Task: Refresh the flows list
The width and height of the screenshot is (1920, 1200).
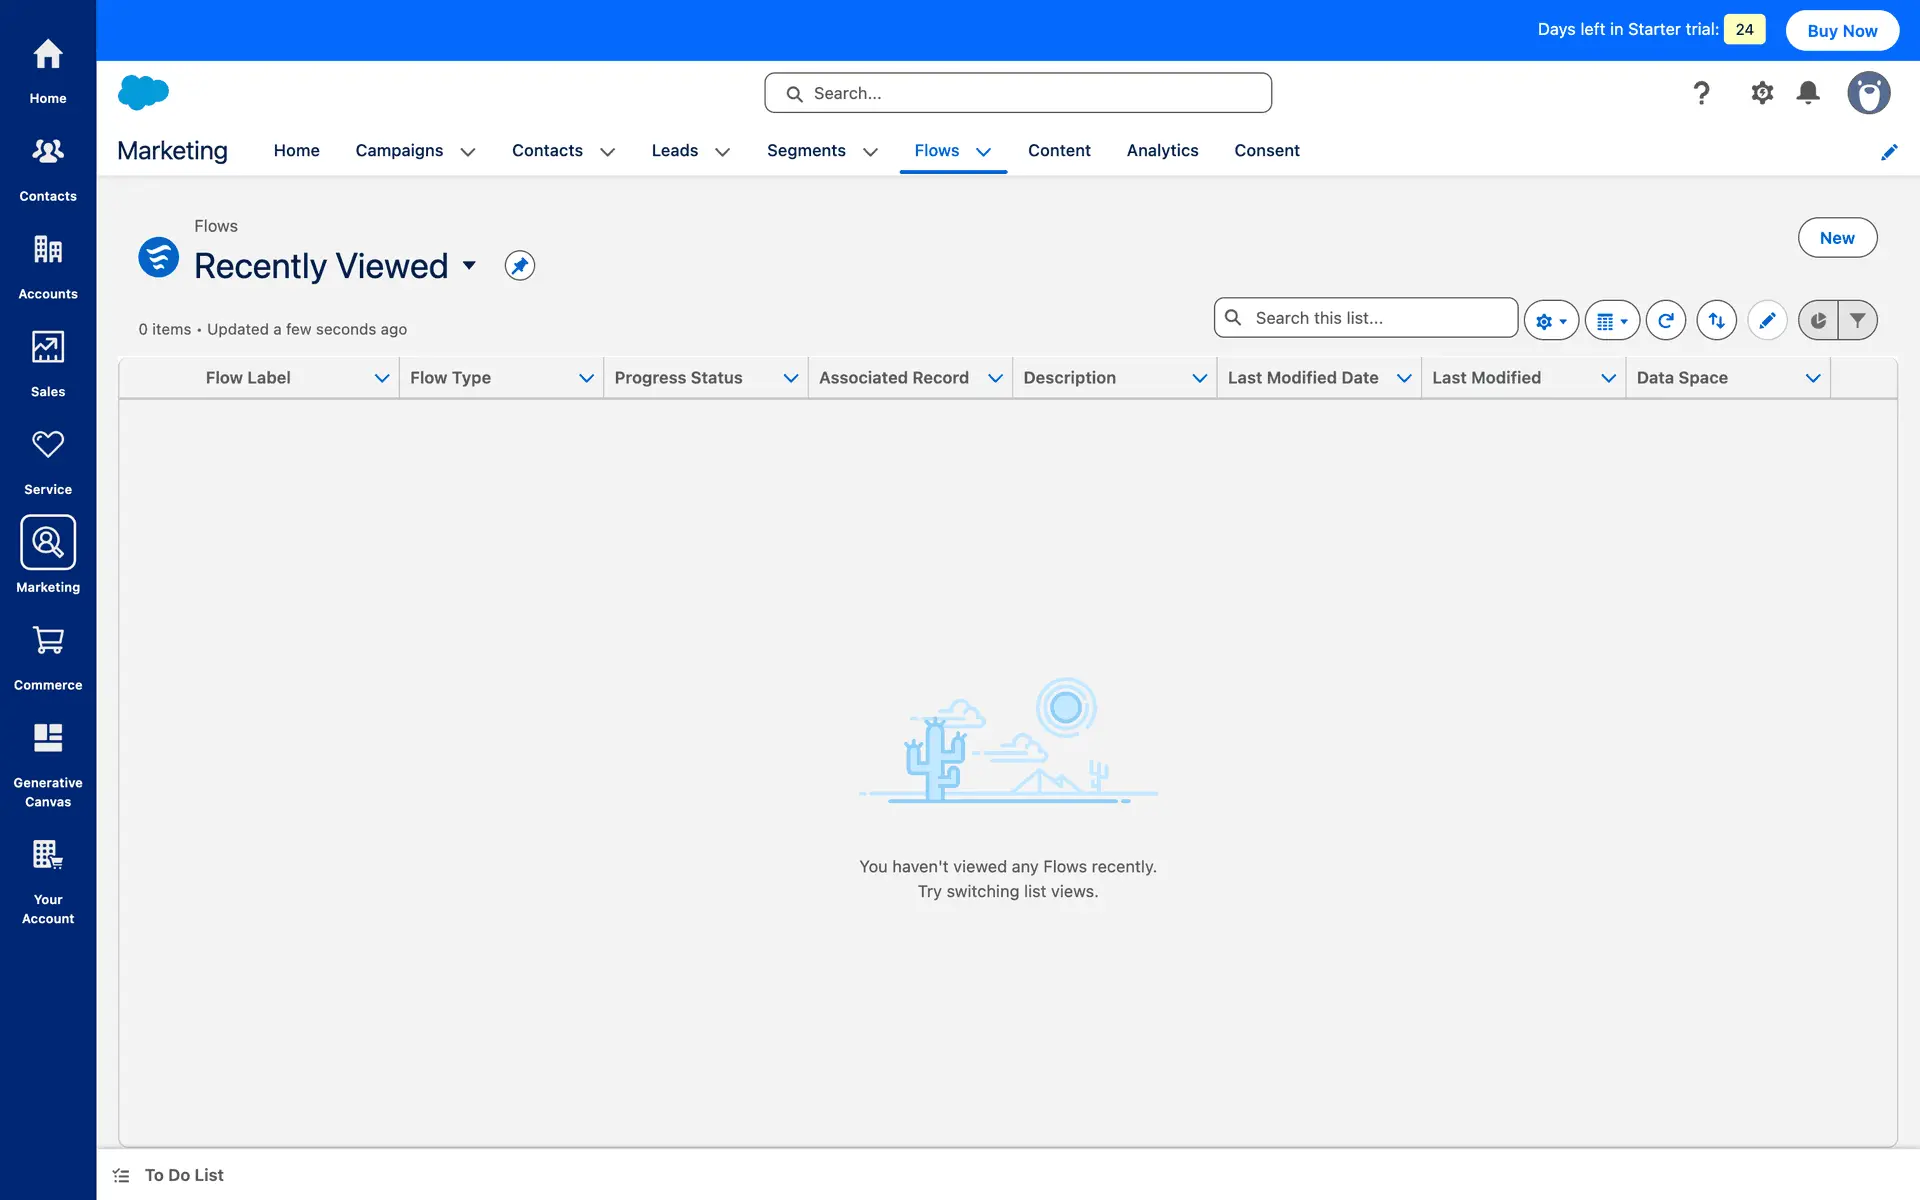Action: click(1665, 320)
